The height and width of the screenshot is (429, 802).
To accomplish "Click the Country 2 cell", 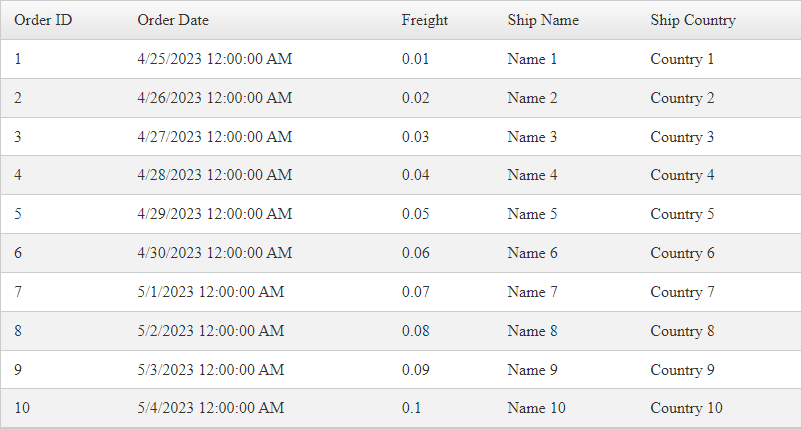I will tap(682, 98).
